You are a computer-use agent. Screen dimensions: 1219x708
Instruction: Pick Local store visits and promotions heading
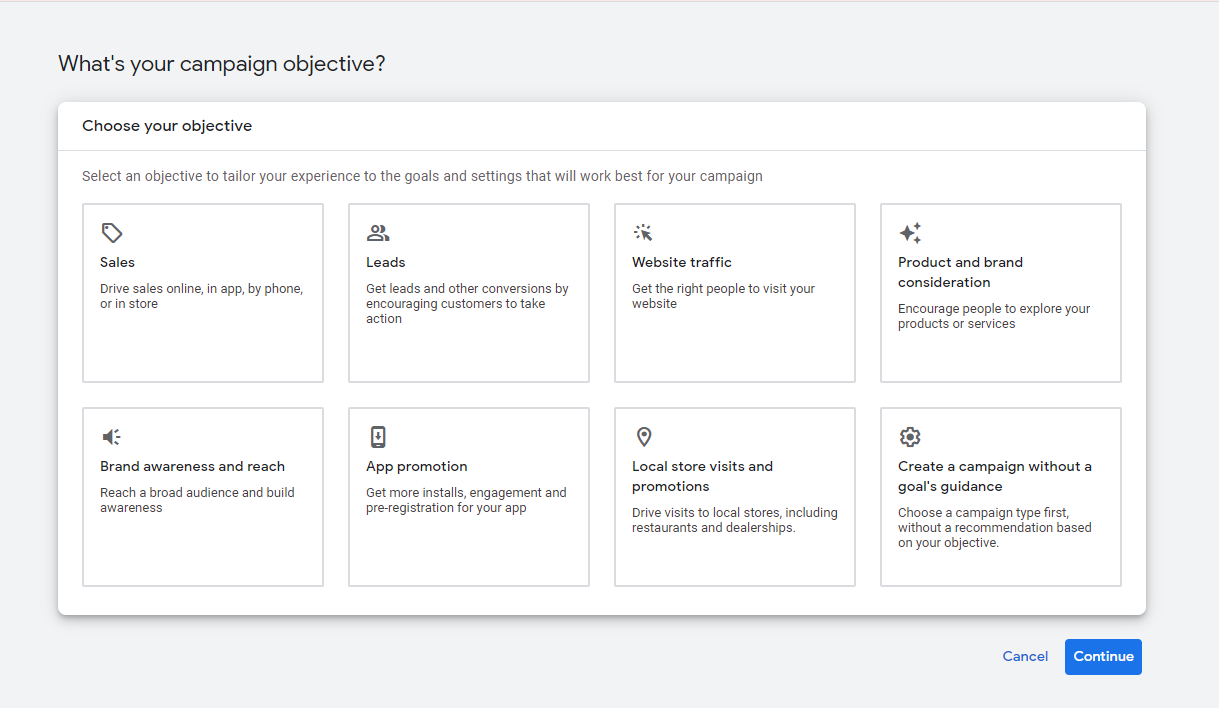(x=702, y=476)
